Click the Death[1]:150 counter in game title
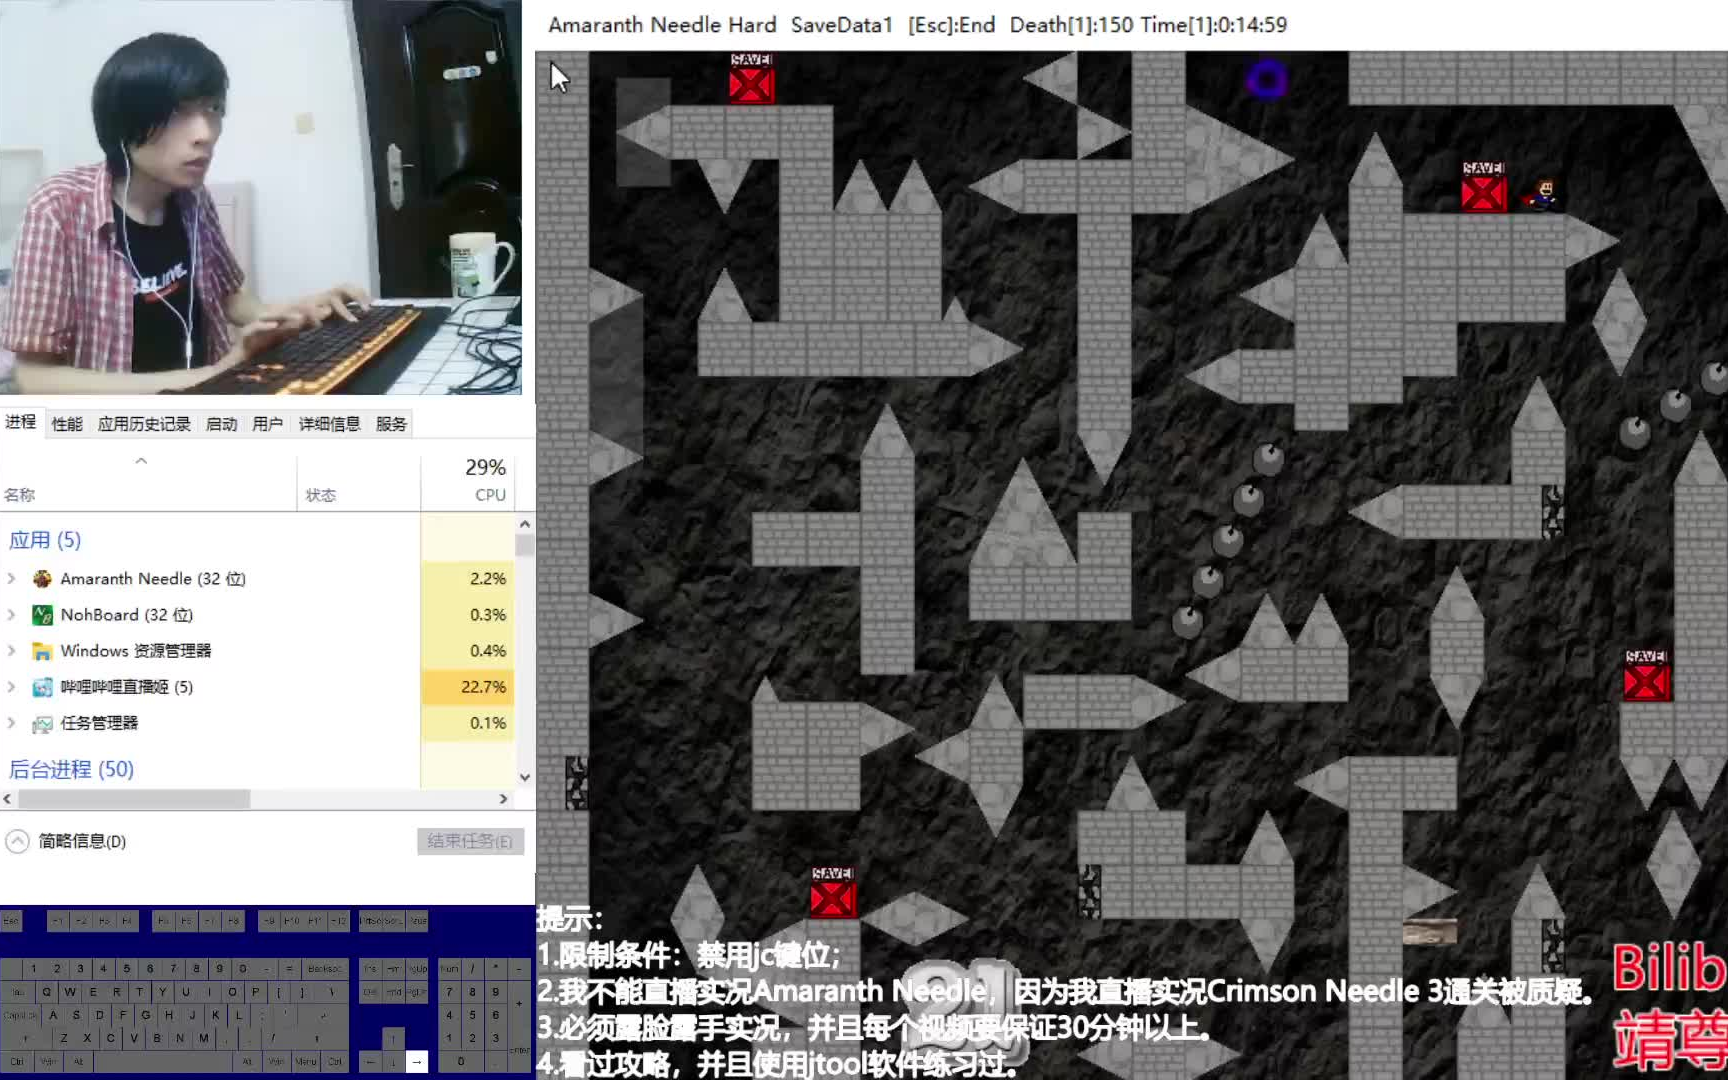1728x1080 pixels. coord(1071,25)
